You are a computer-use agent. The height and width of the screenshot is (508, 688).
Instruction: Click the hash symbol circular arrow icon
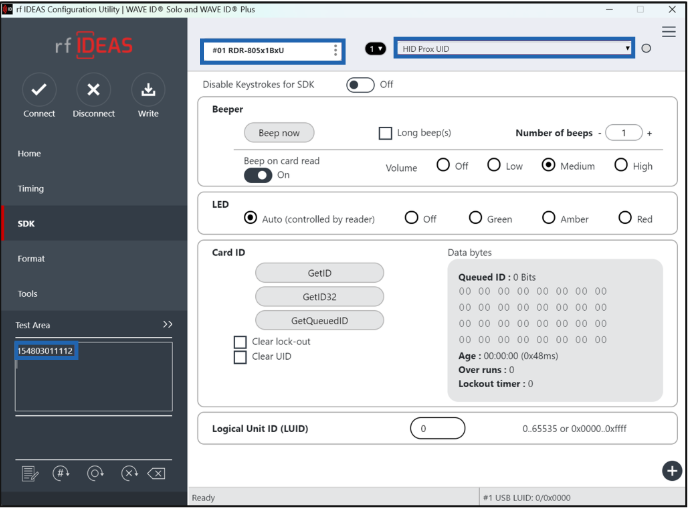click(61, 473)
